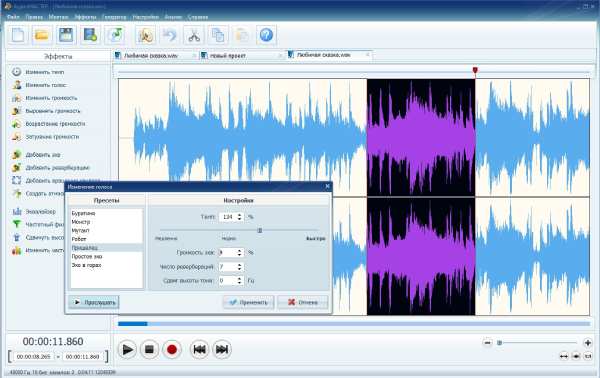Open the Настройки menu
This screenshot has width=600, height=378.
coord(145,17)
